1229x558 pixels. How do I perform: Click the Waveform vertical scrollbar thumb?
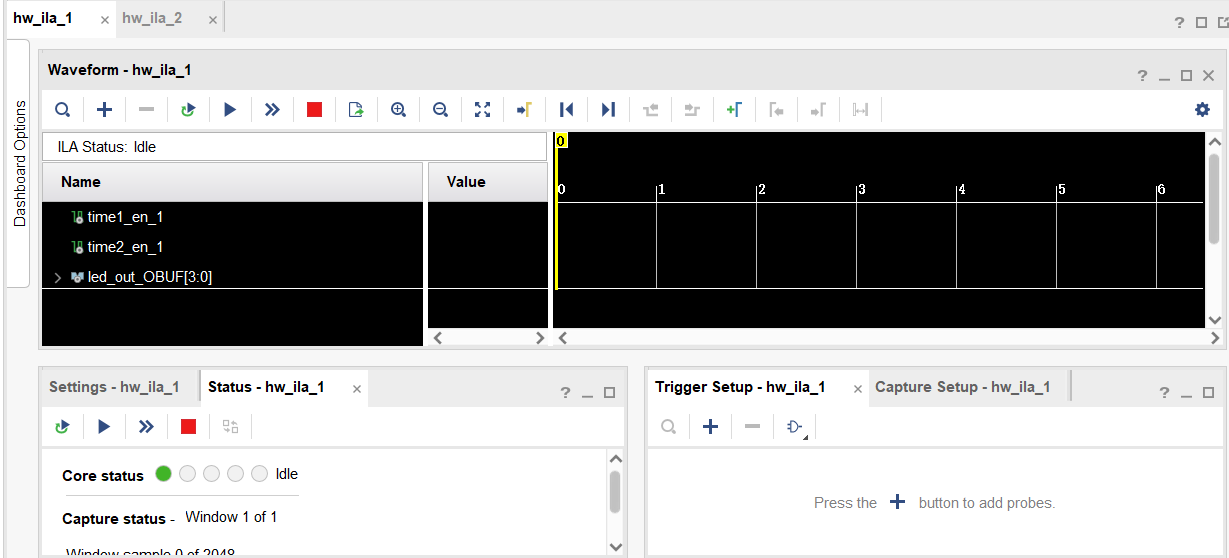point(1215,199)
